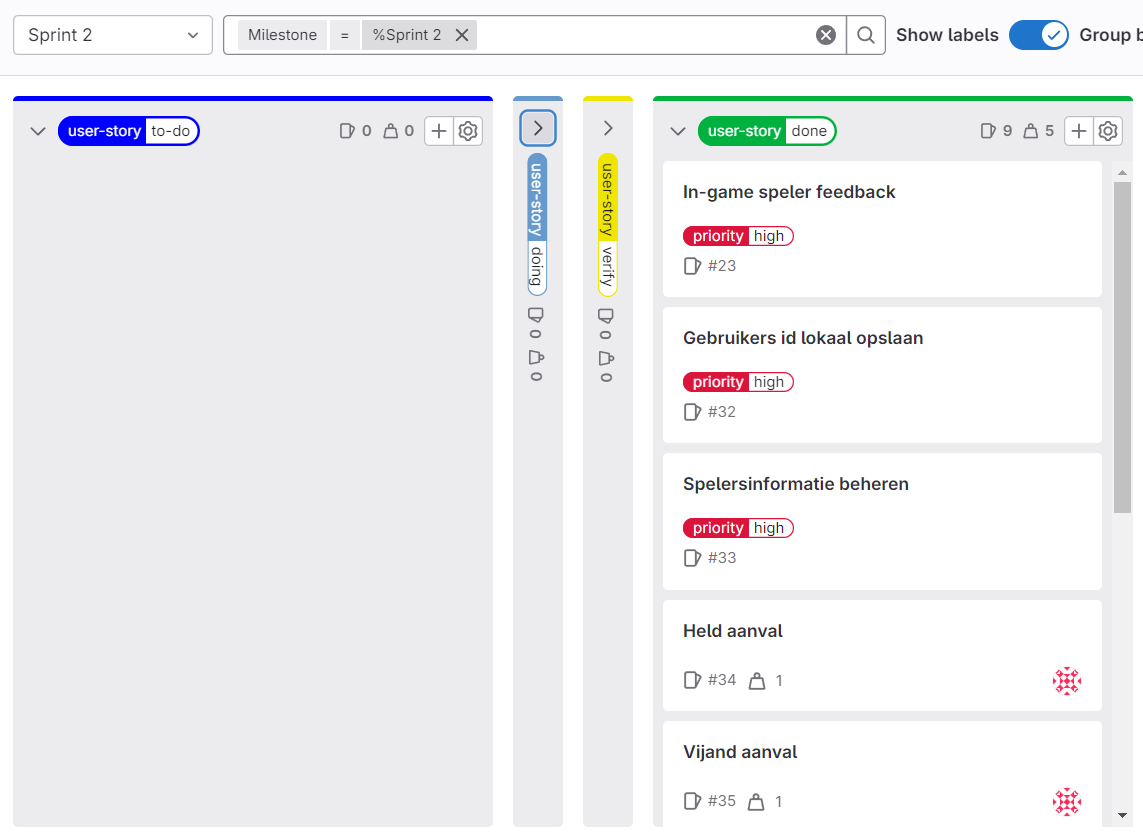Viewport: 1143px width, 832px height.
Task: Click priority high label on Spelersinformatie beheren
Action: point(738,528)
